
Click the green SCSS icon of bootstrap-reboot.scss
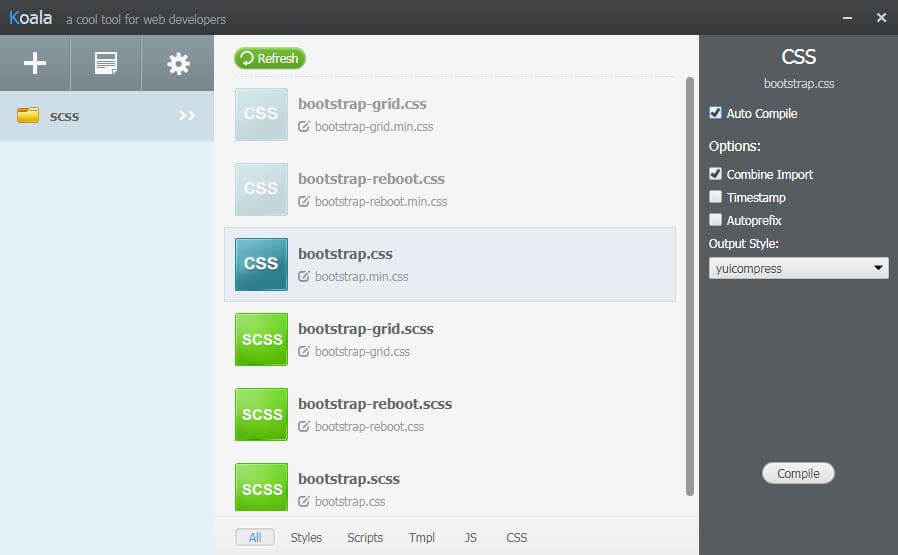(x=261, y=414)
